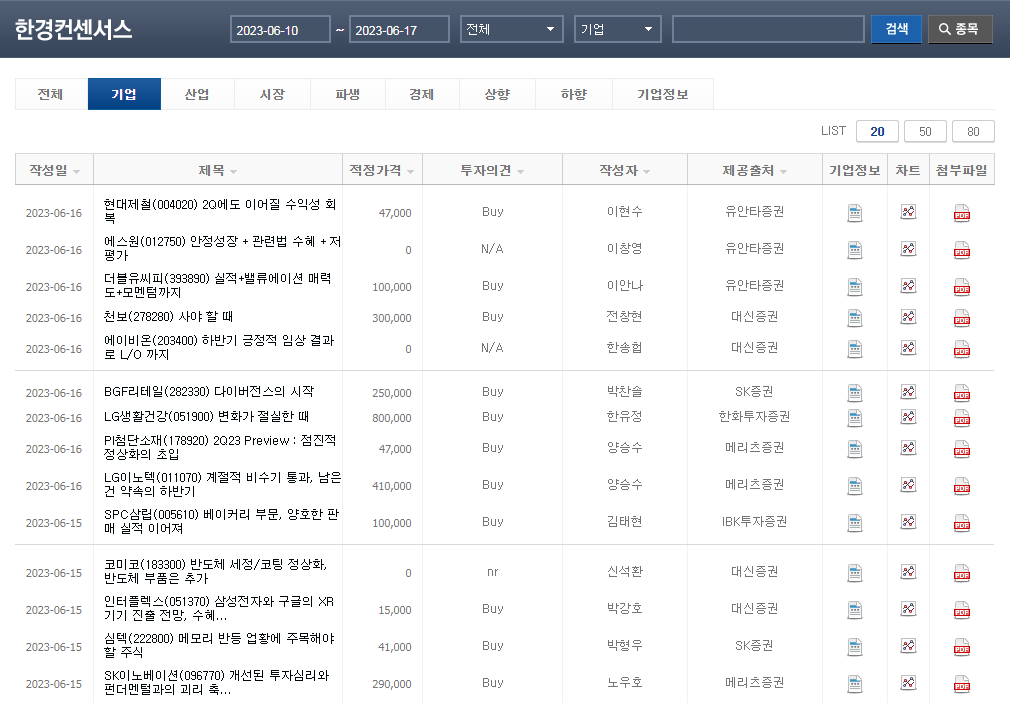Screen dimensions: 1010x703
Task: Download PDF attachment for 더블유씨피 report
Action: [962, 287]
